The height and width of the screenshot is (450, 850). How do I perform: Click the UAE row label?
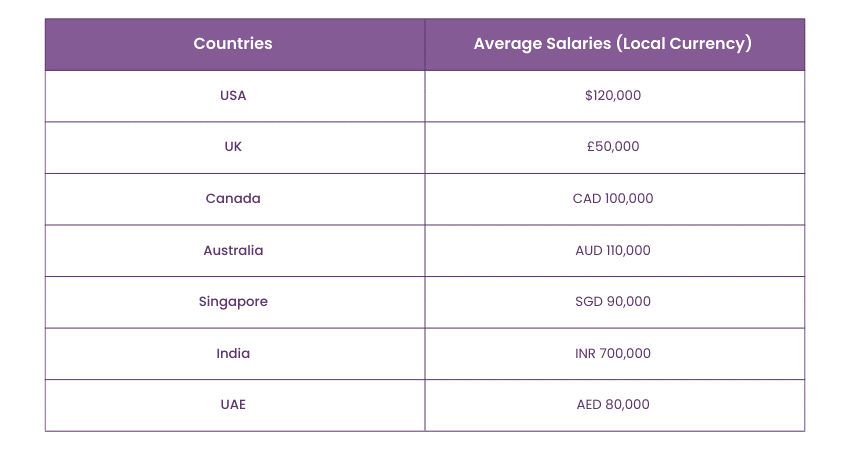(x=233, y=404)
